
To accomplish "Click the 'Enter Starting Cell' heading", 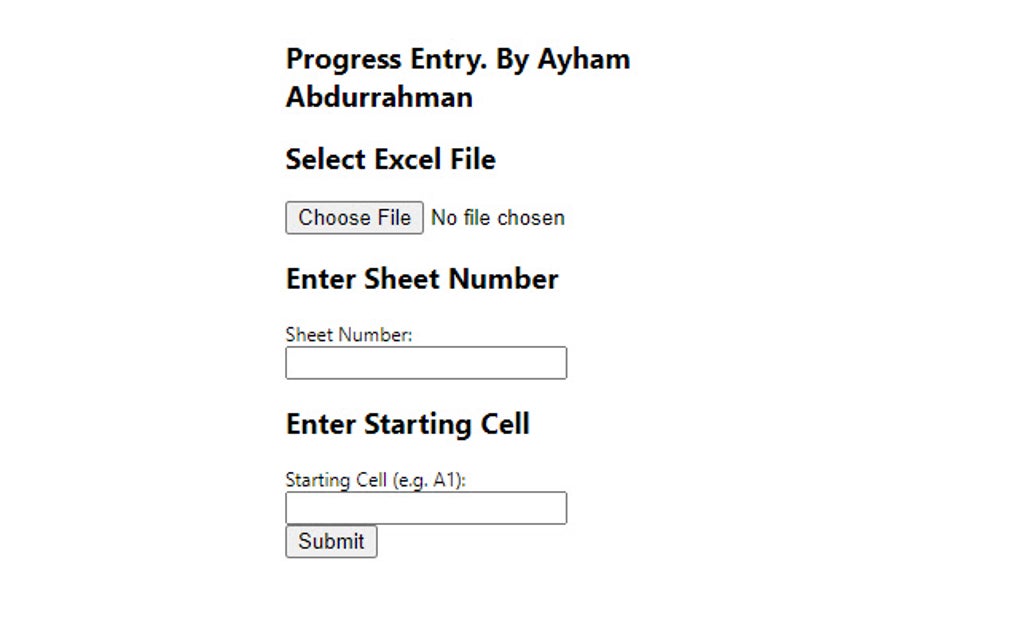I will pos(407,424).
